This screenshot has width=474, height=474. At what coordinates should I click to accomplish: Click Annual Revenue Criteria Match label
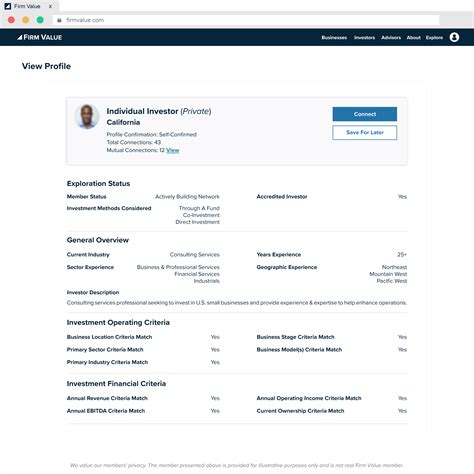point(107,398)
